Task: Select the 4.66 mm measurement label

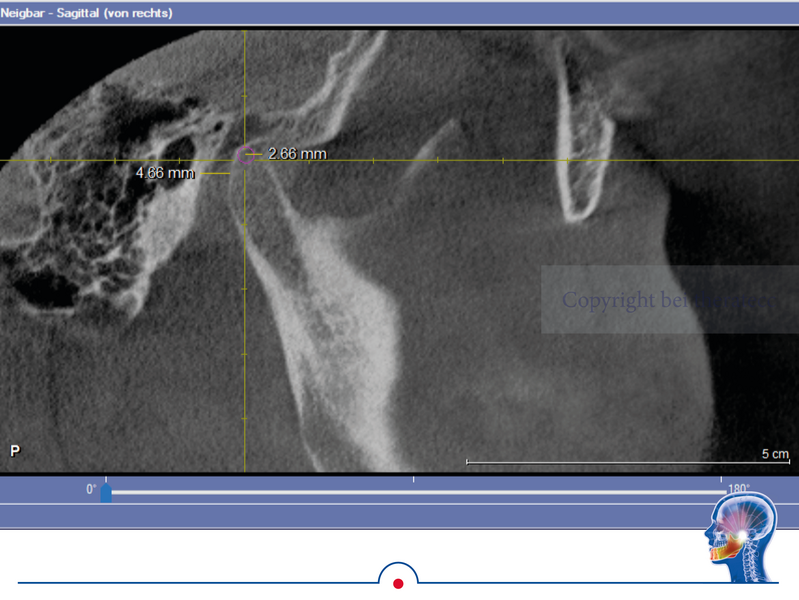Action: (165, 173)
